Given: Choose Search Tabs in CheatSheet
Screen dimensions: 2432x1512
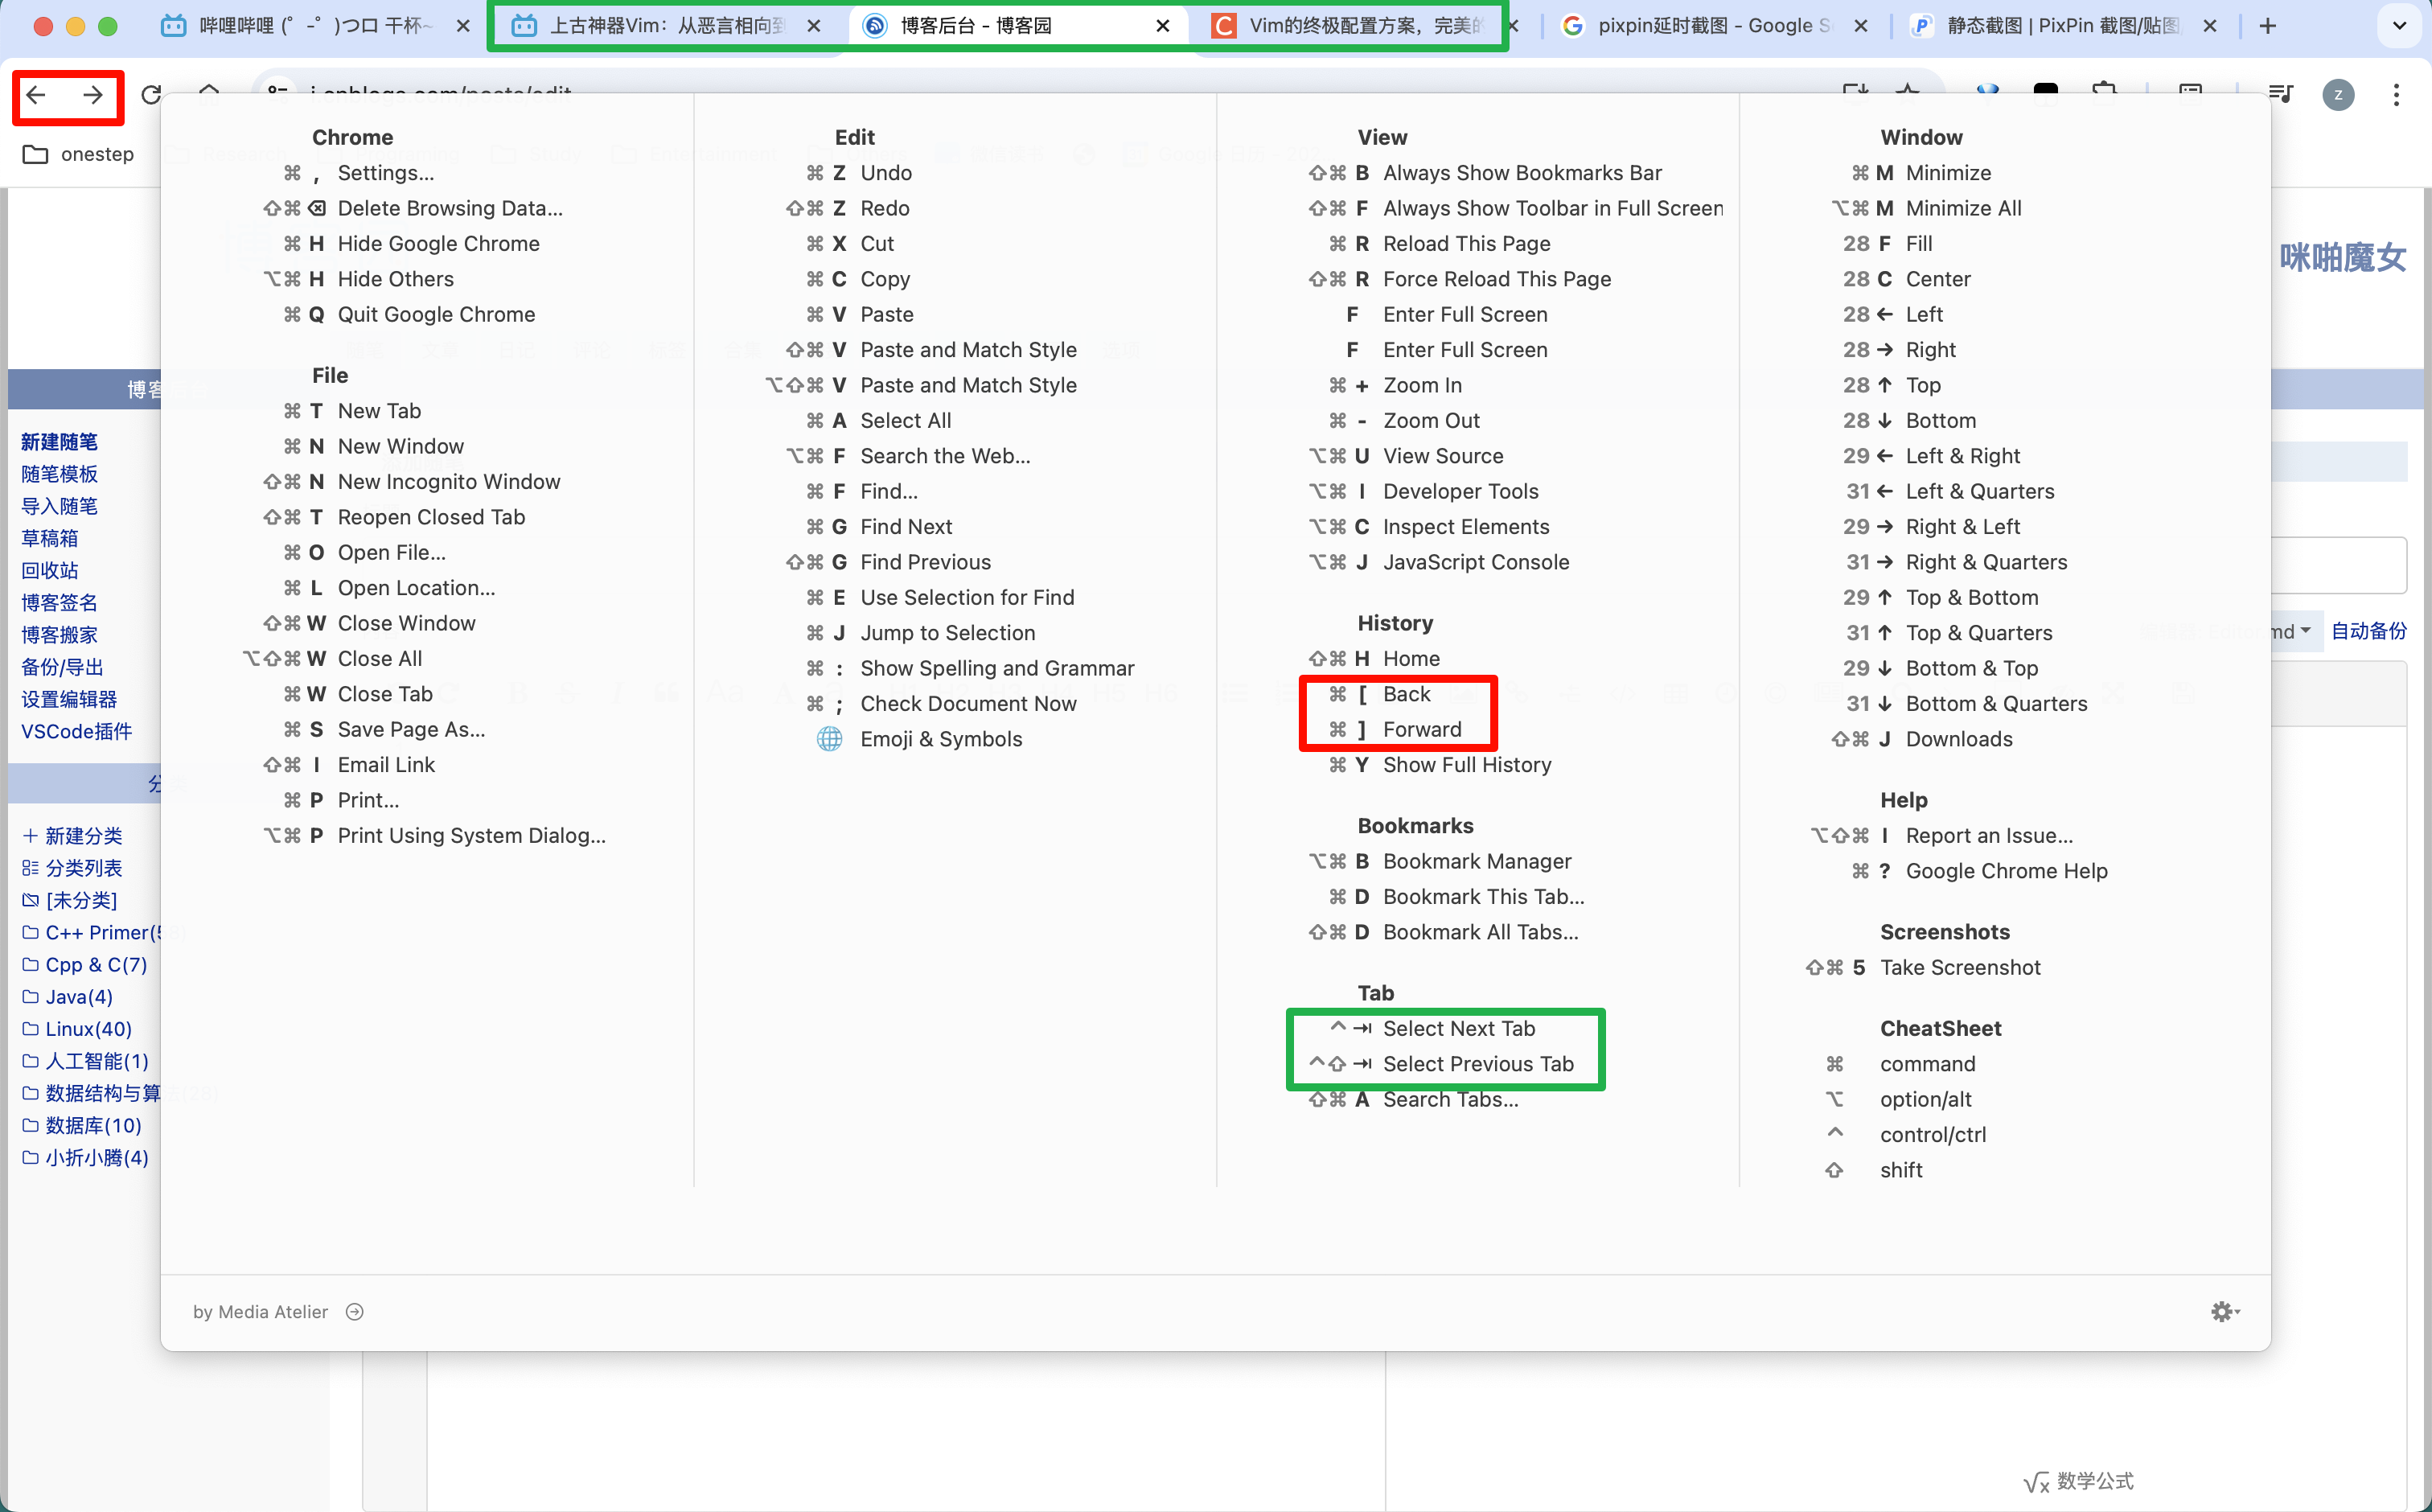Looking at the screenshot, I should tap(1450, 1099).
